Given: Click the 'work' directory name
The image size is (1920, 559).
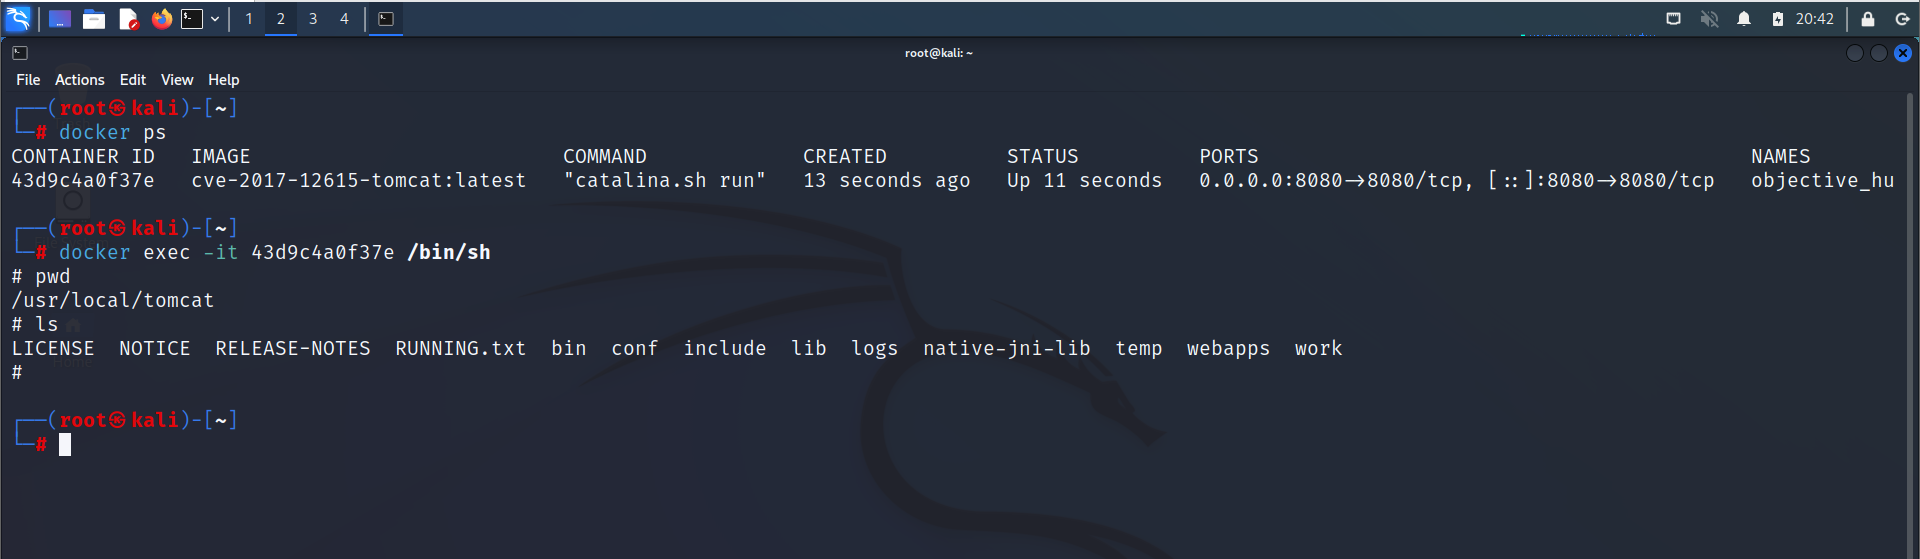Looking at the screenshot, I should click(1319, 348).
